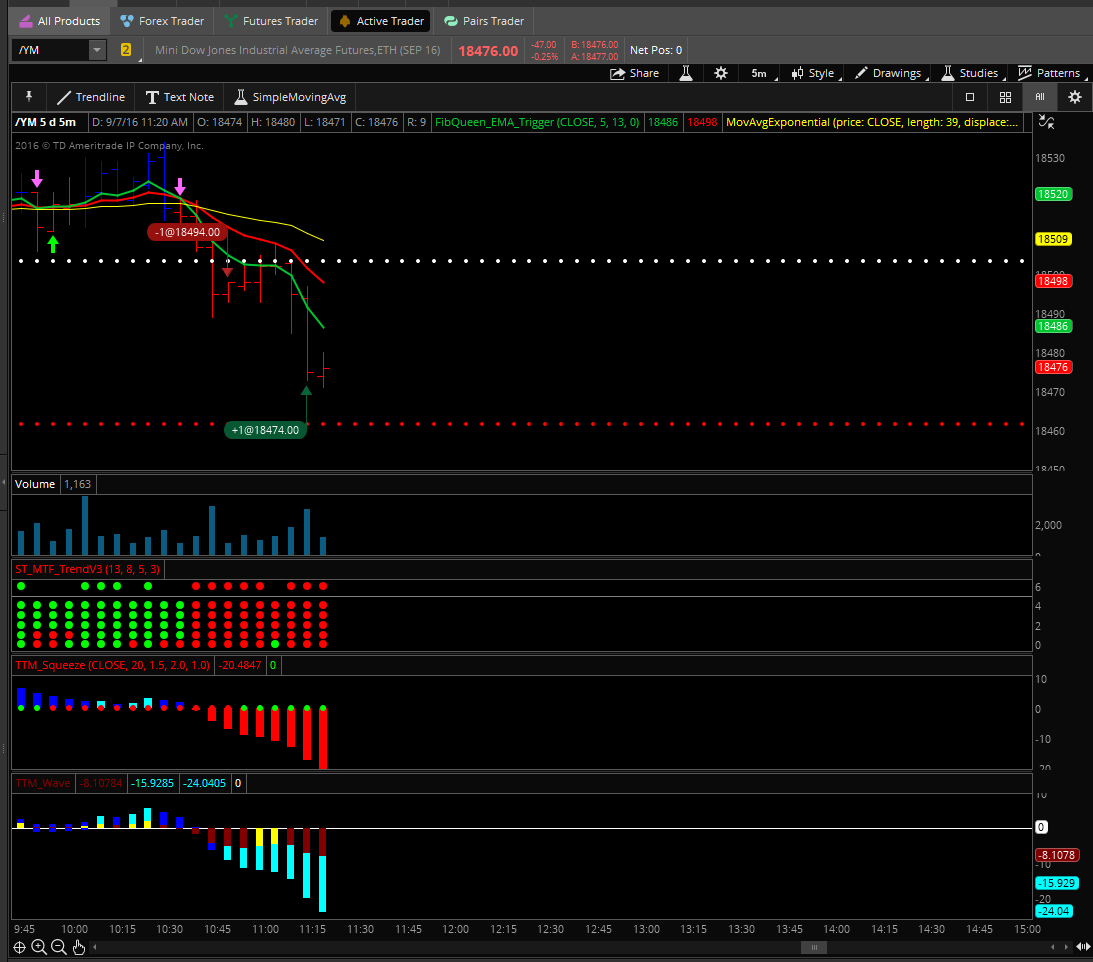Image resolution: width=1093 pixels, height=962 pixels.
Task: Open the Pairs Trader tab
Action: click(x=484, y=21)
